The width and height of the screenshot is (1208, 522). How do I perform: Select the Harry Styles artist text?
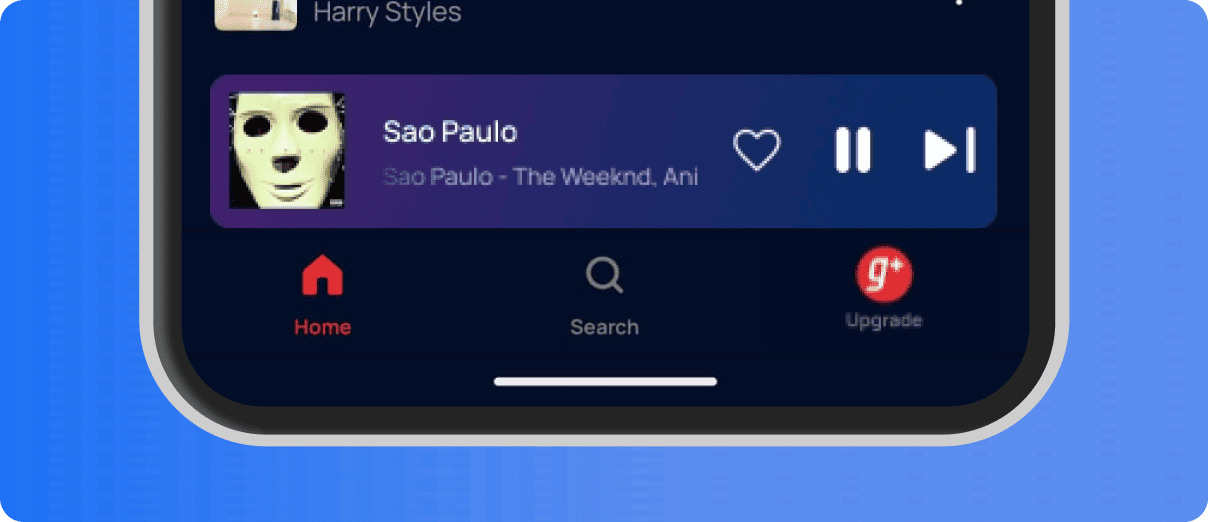coord(388,13)
